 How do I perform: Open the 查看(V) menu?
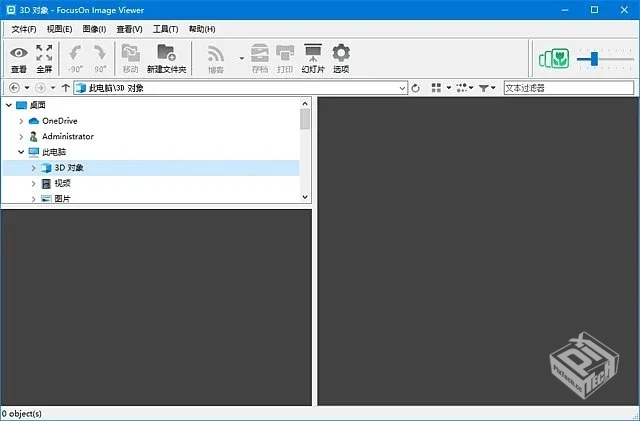pos(129,29)
